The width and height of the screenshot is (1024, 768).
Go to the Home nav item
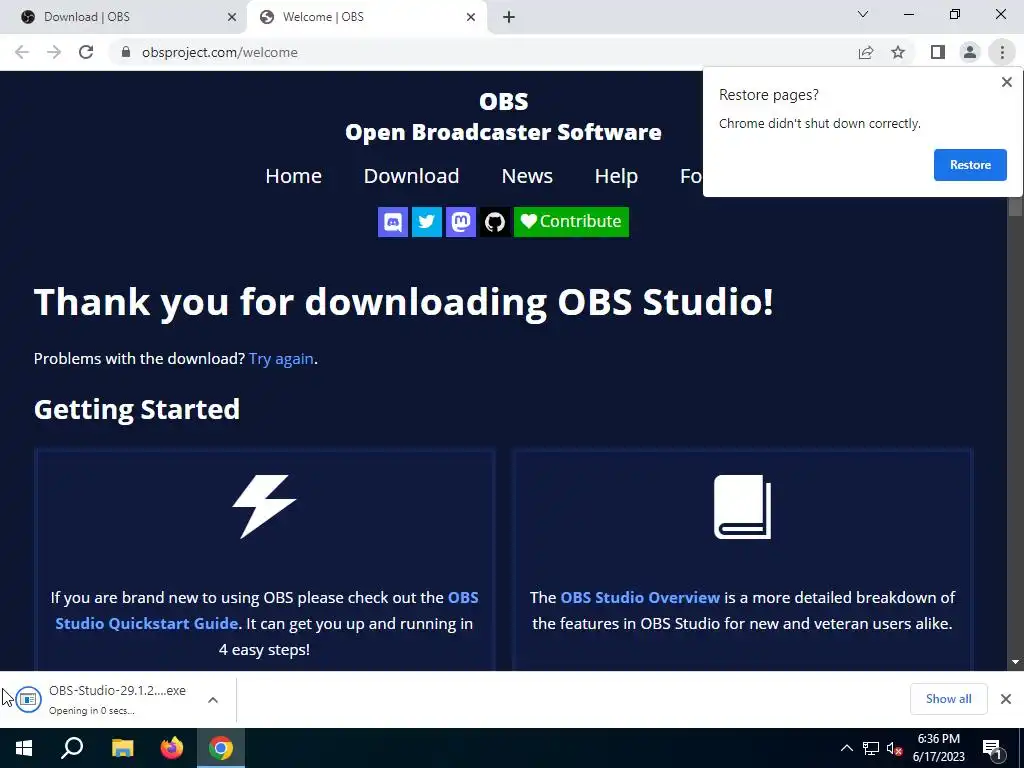(293, 176)
